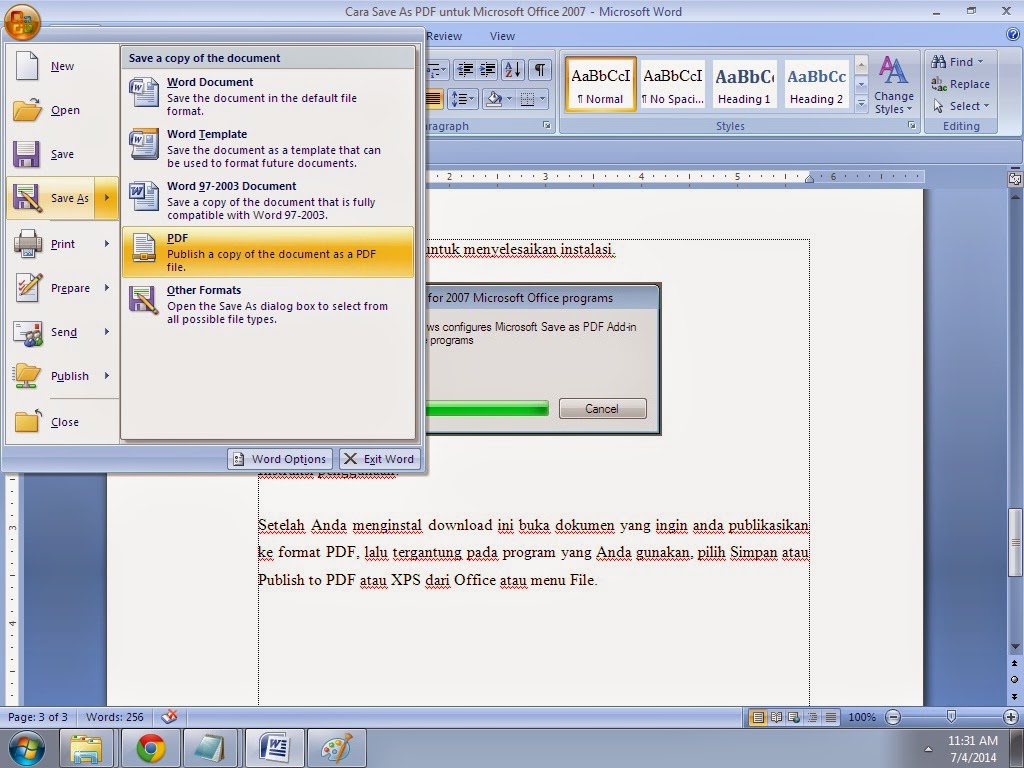1024x768 pixels.
Task: Click the Sort A-Z icon
Action: [x=513, y=69]
